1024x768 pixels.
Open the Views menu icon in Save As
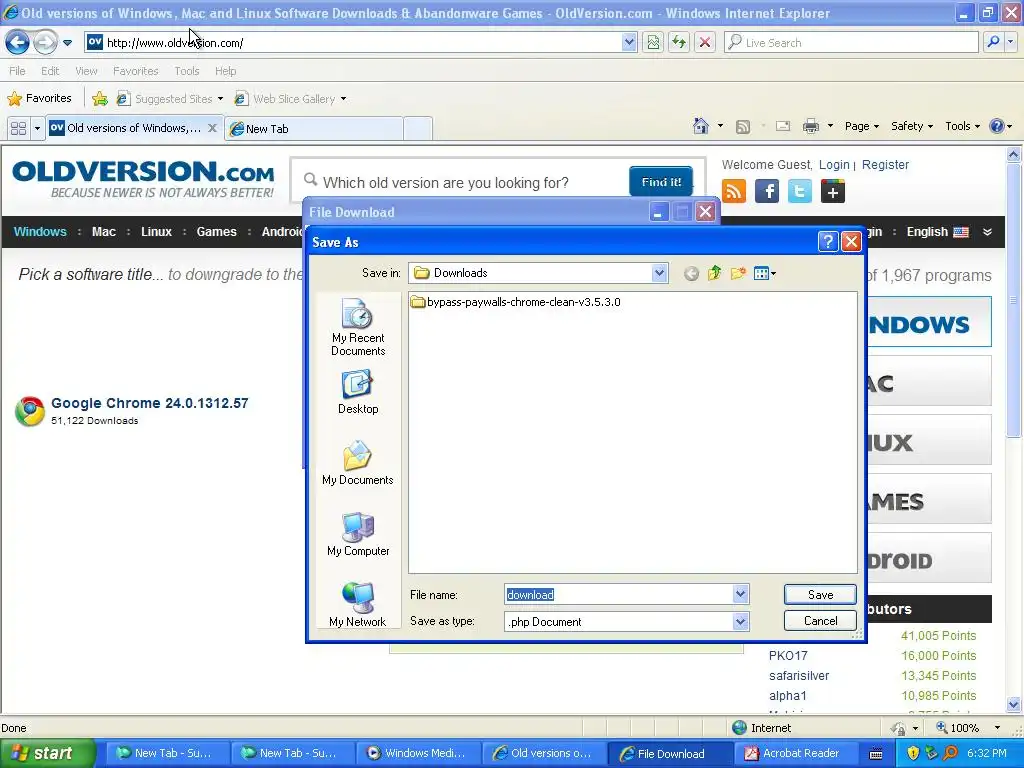coord(765,273)
